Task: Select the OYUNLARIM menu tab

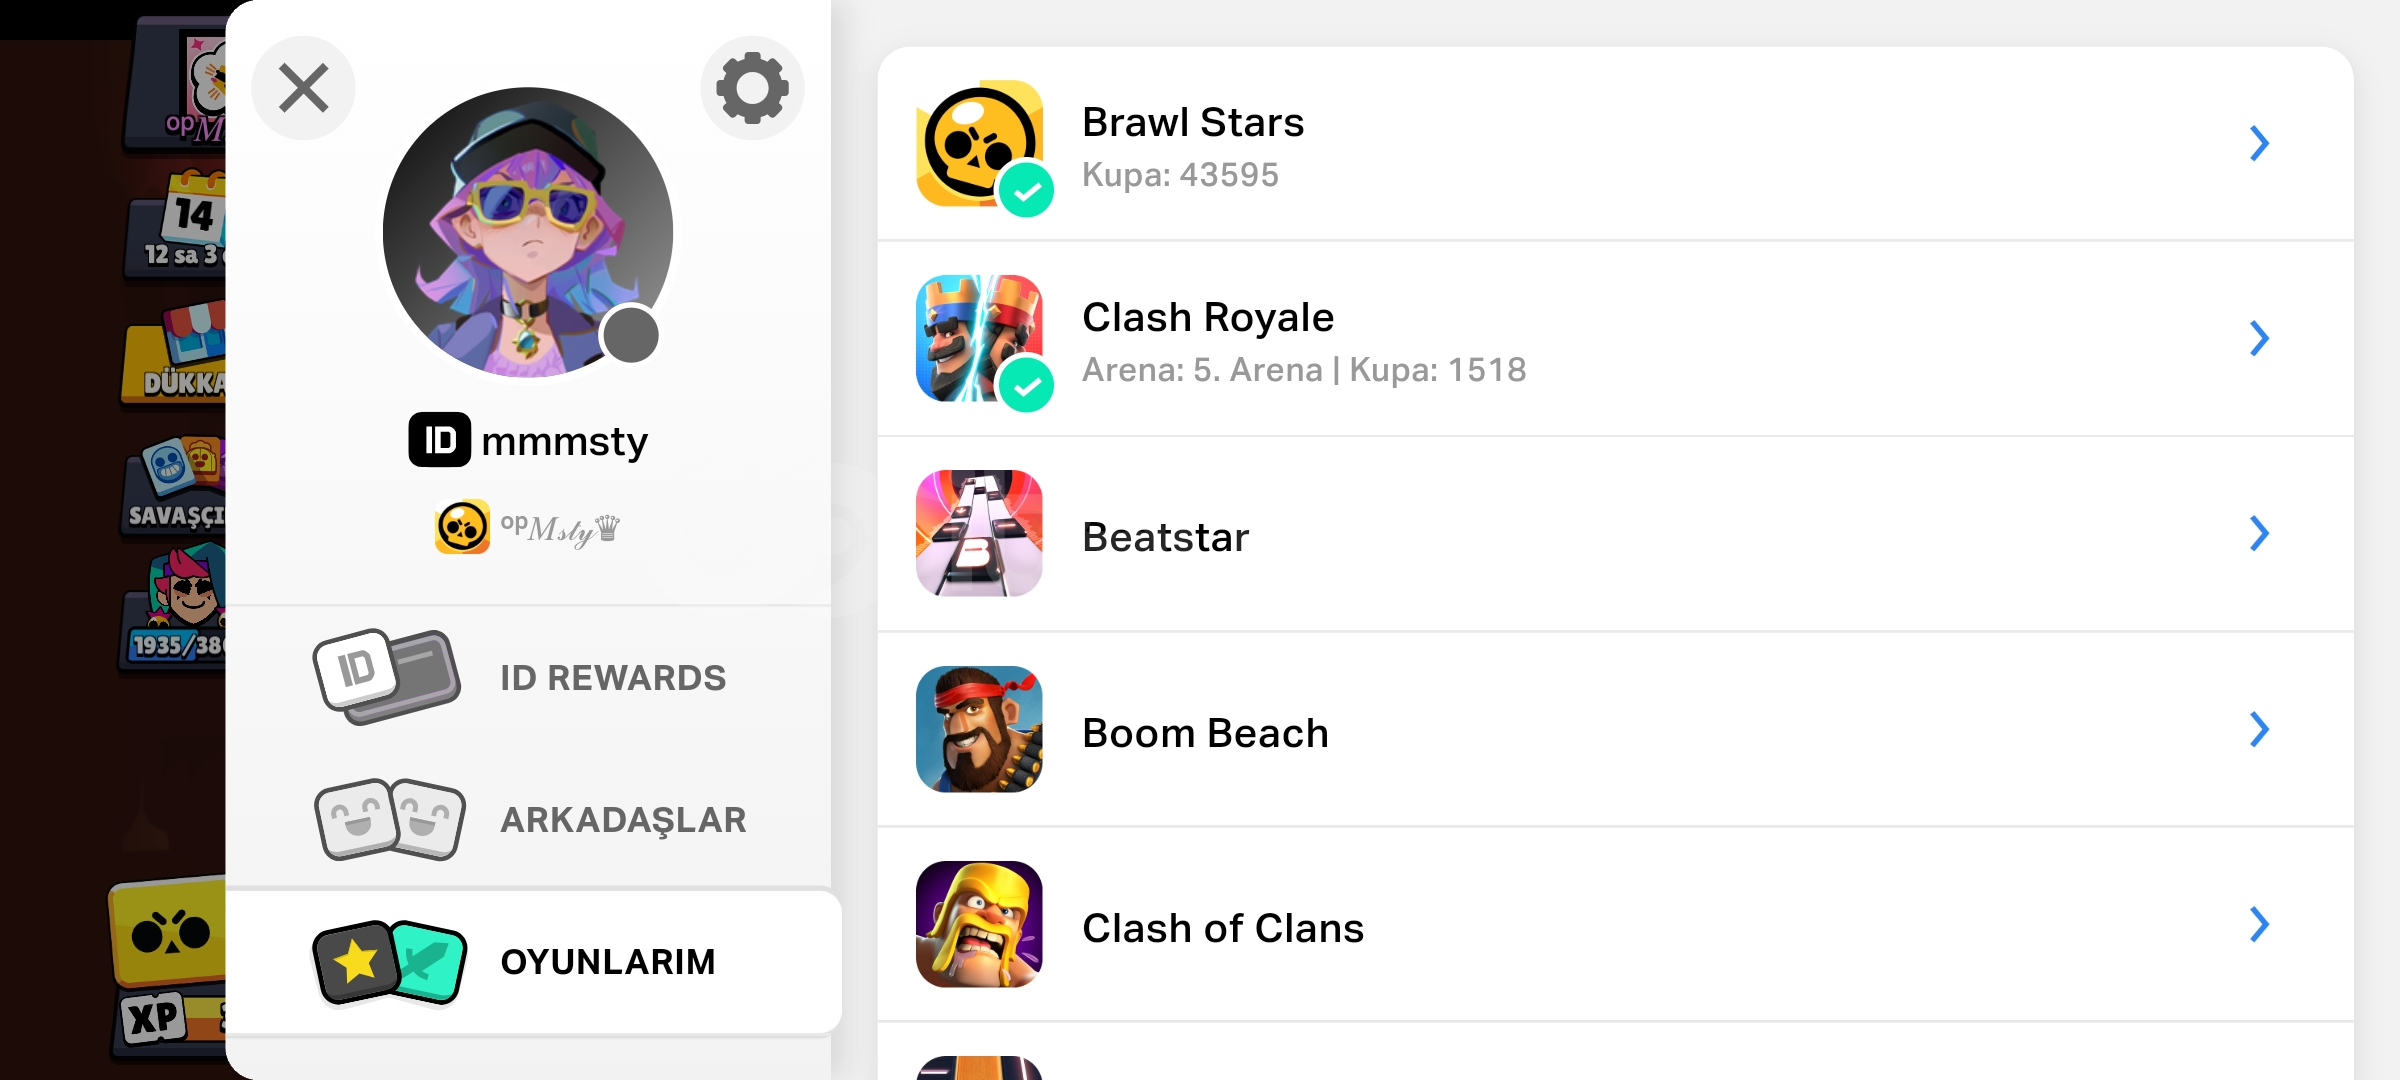Action: [534, 962]
